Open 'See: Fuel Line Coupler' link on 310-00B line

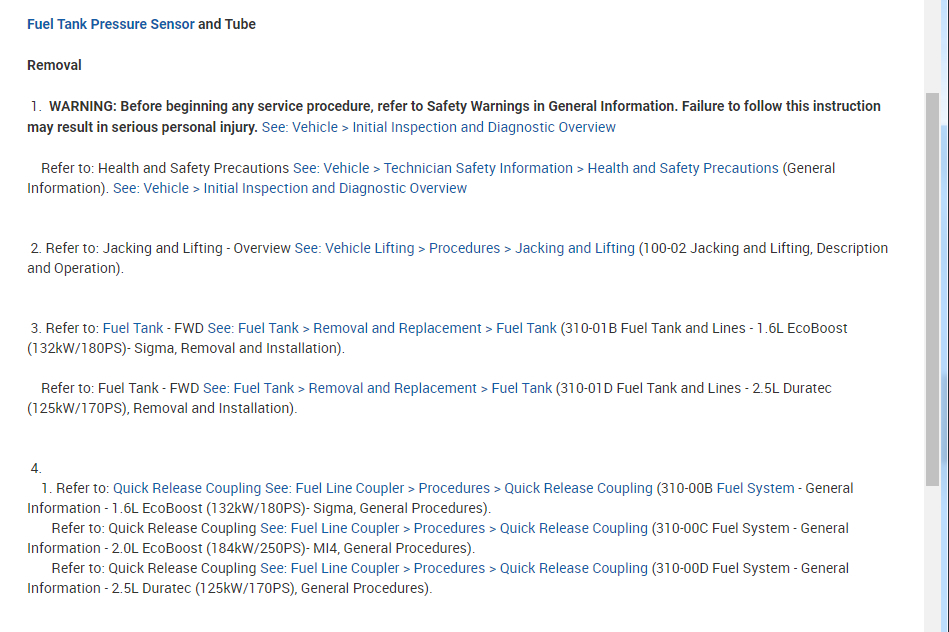point(335,488)
